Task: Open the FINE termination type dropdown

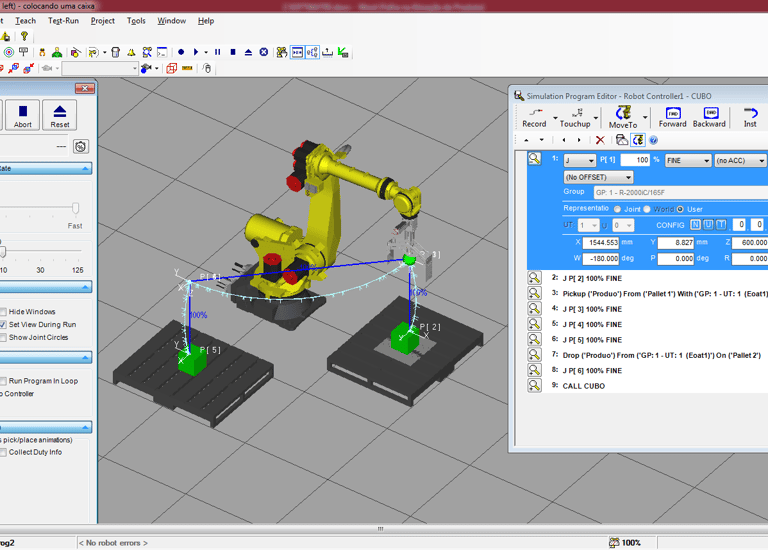Action: [x=688, y=160]
